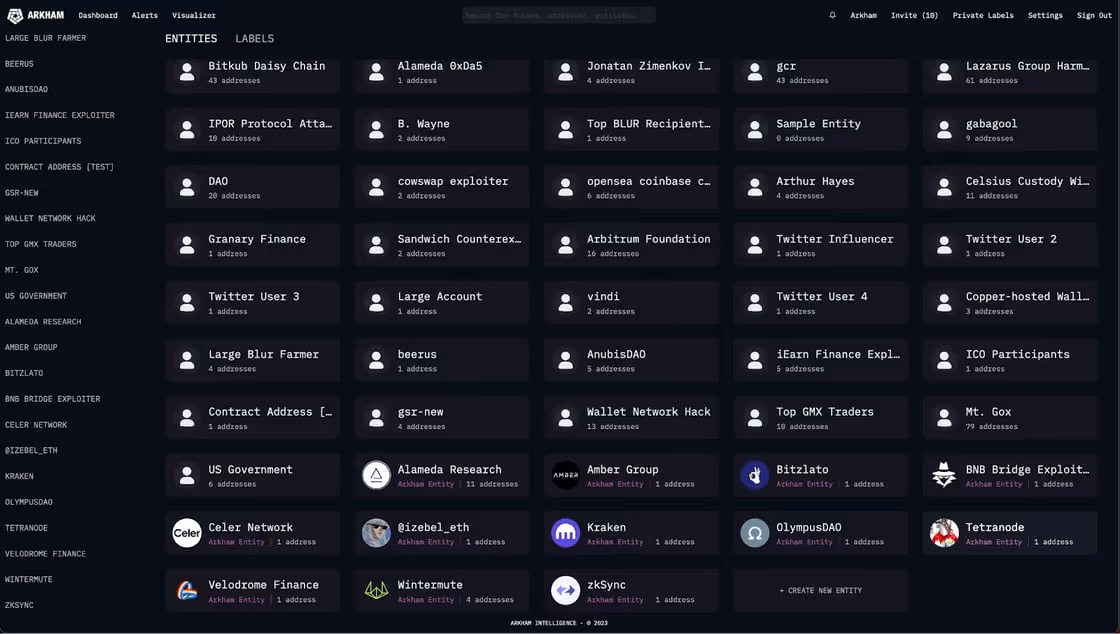Click the zkSync arrows logo
The width and height of the screenshot is (1120, 634).
pyautogui.click(x=566, y=590)
